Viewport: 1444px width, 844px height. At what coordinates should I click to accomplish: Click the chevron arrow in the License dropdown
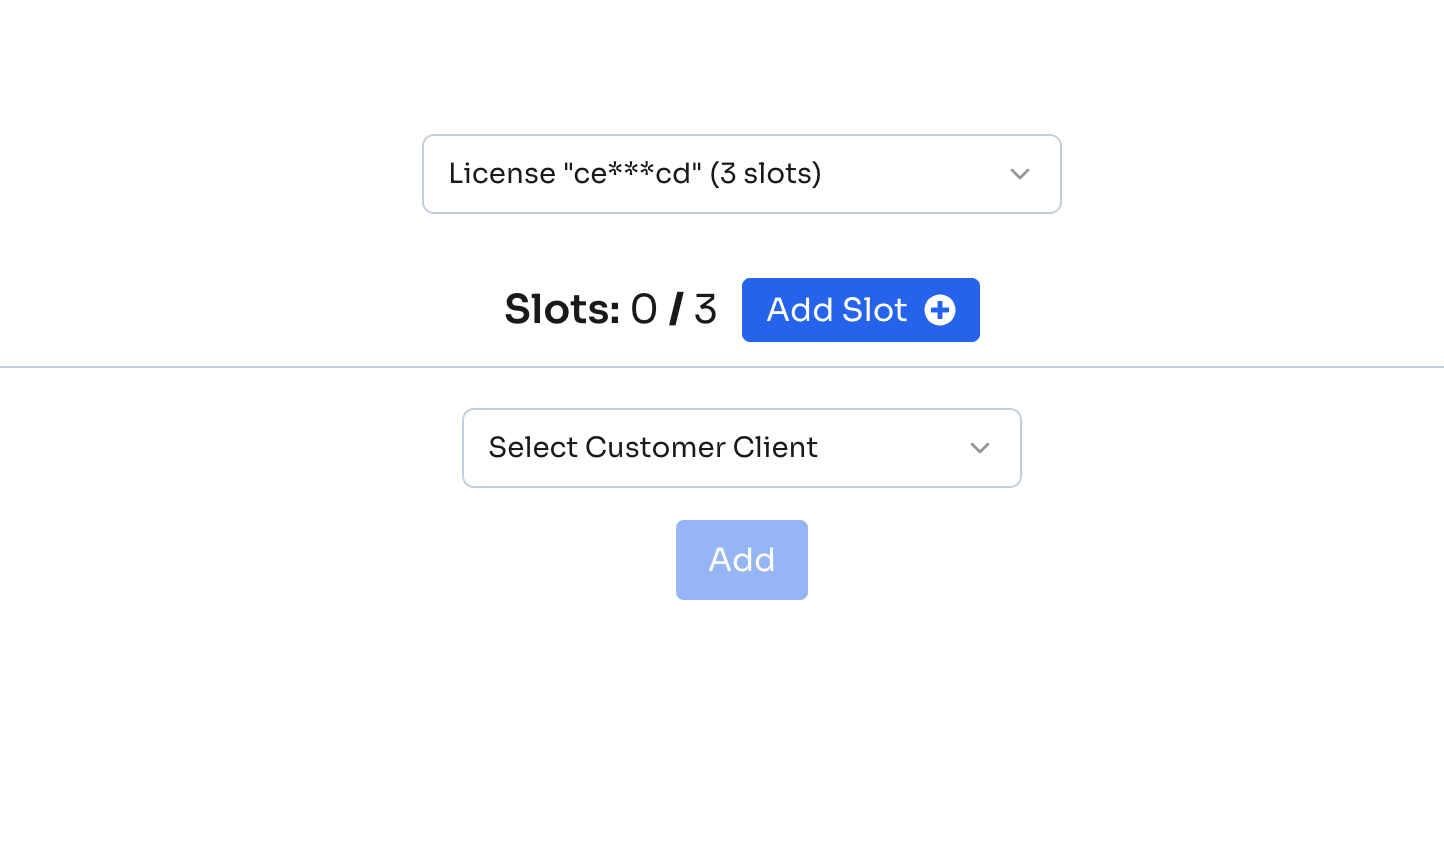1019,174
